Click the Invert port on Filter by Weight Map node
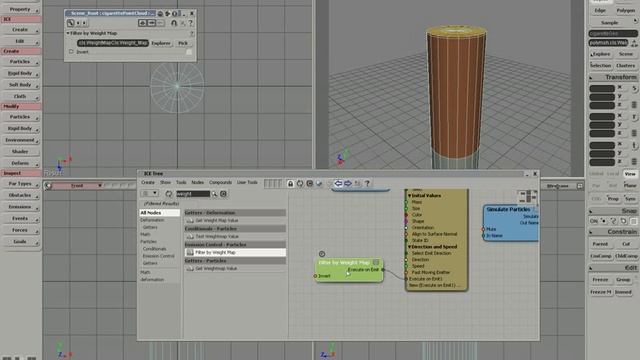This screenshot has width=640, height=360. [x=315, y=276]
